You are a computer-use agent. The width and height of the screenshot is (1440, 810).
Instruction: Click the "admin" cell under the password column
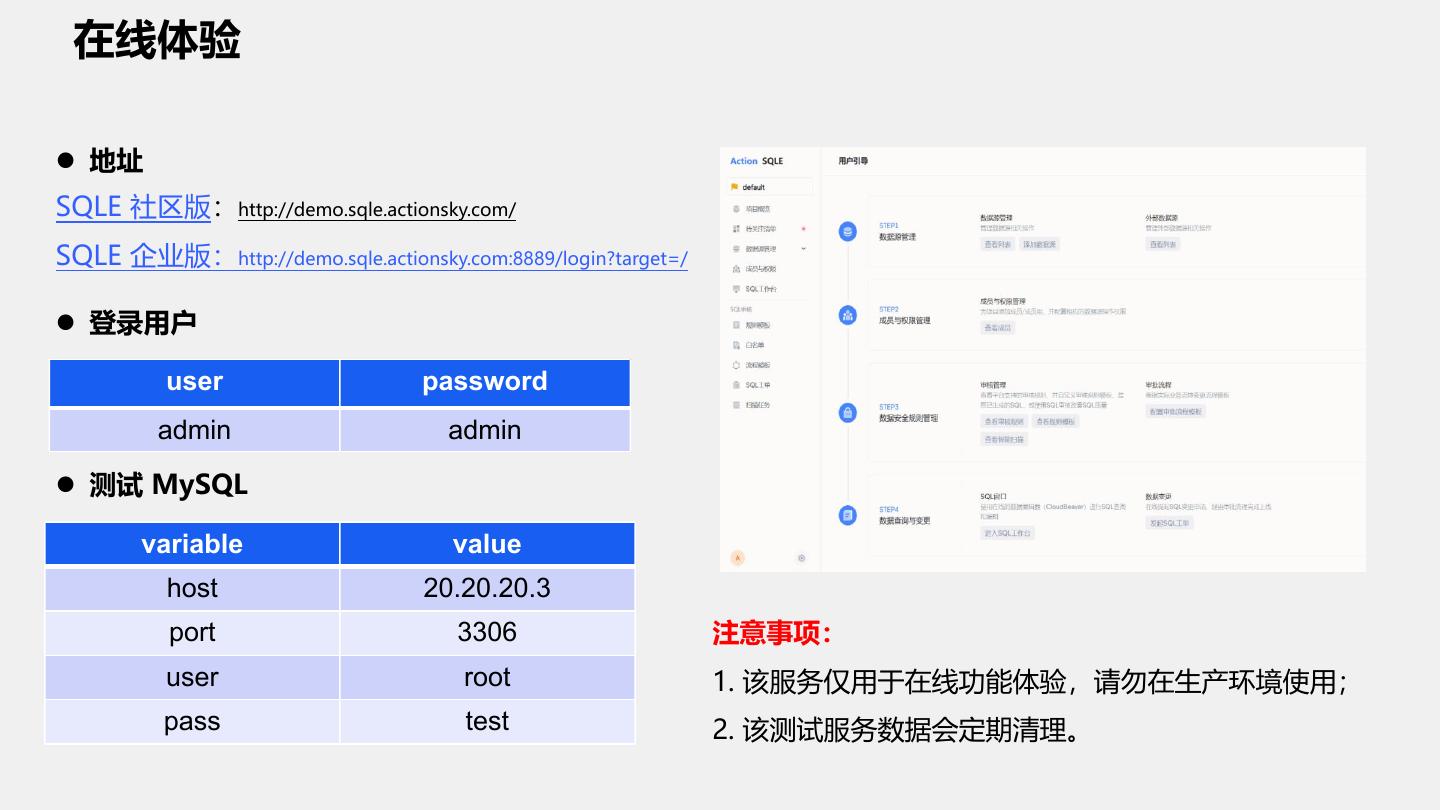tap(485, 430)
